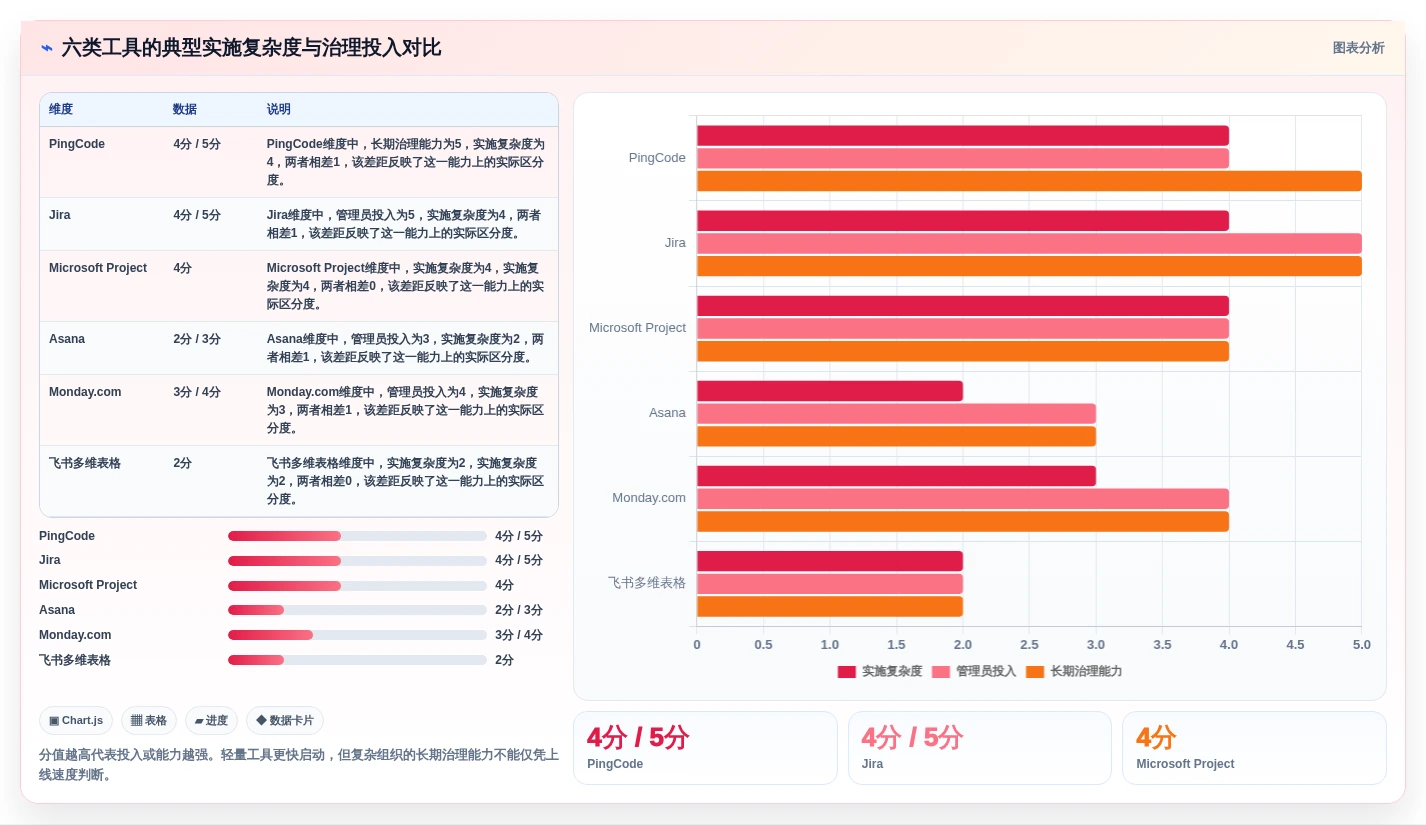Image resolution: width=1426 pixels, height=825 pixels.
Task: Click the 图表分析 label in header
Action: 1358,48
